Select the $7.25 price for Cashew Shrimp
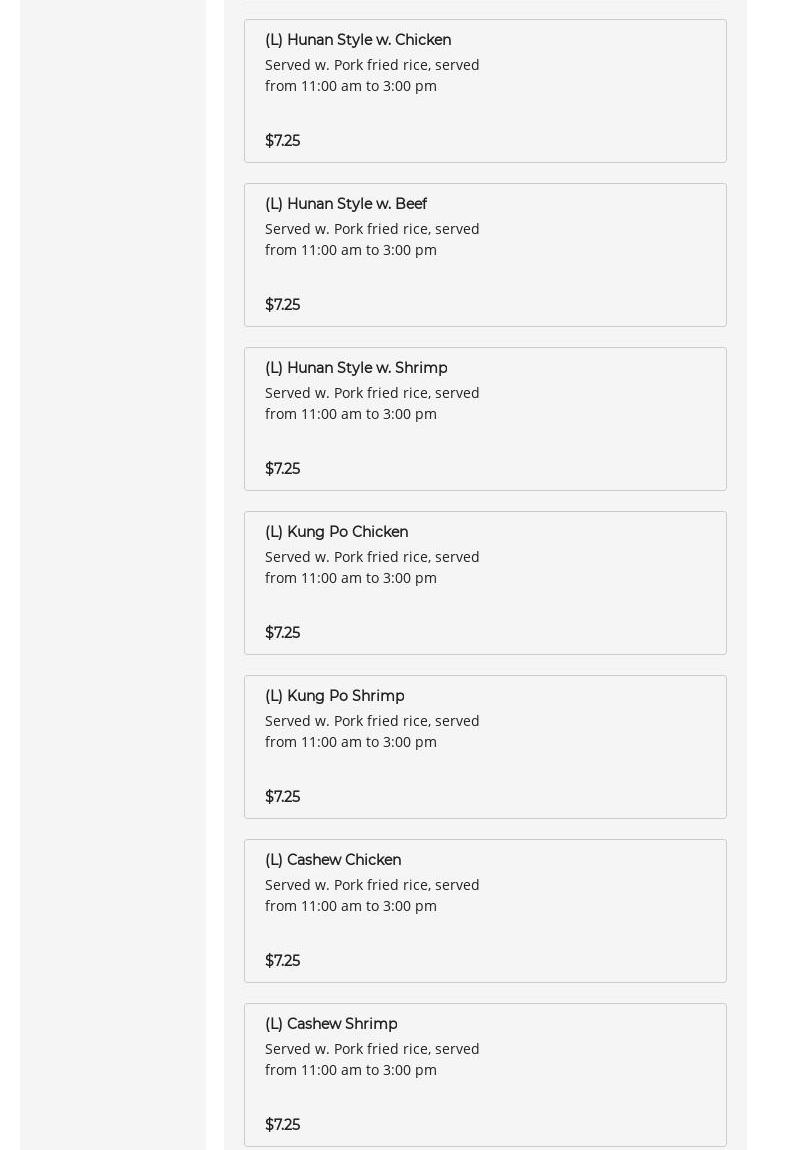 (282, 1125)
